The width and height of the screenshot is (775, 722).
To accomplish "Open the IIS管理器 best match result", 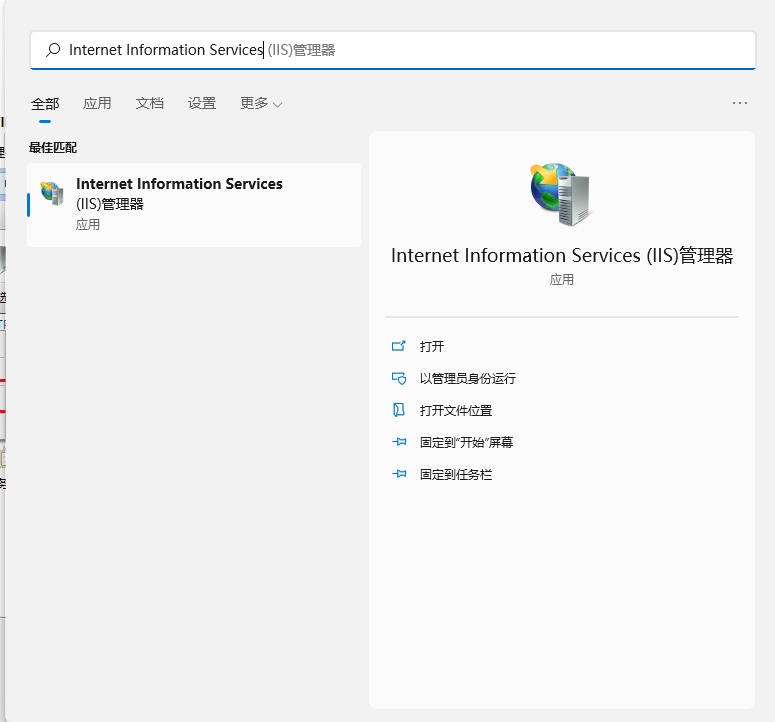I will click(194, 205).
